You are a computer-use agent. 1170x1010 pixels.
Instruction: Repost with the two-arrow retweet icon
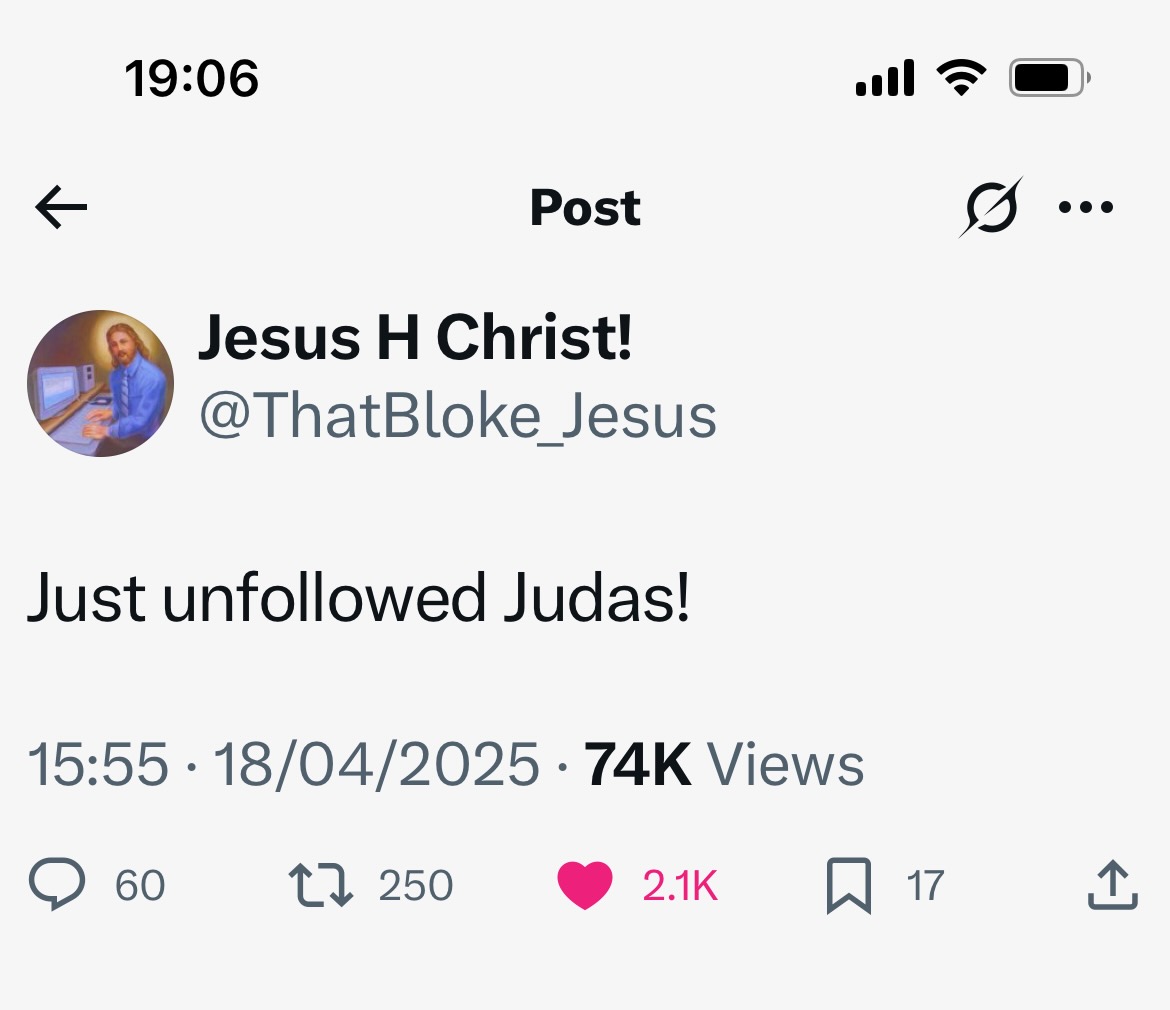tap(320, 886)
